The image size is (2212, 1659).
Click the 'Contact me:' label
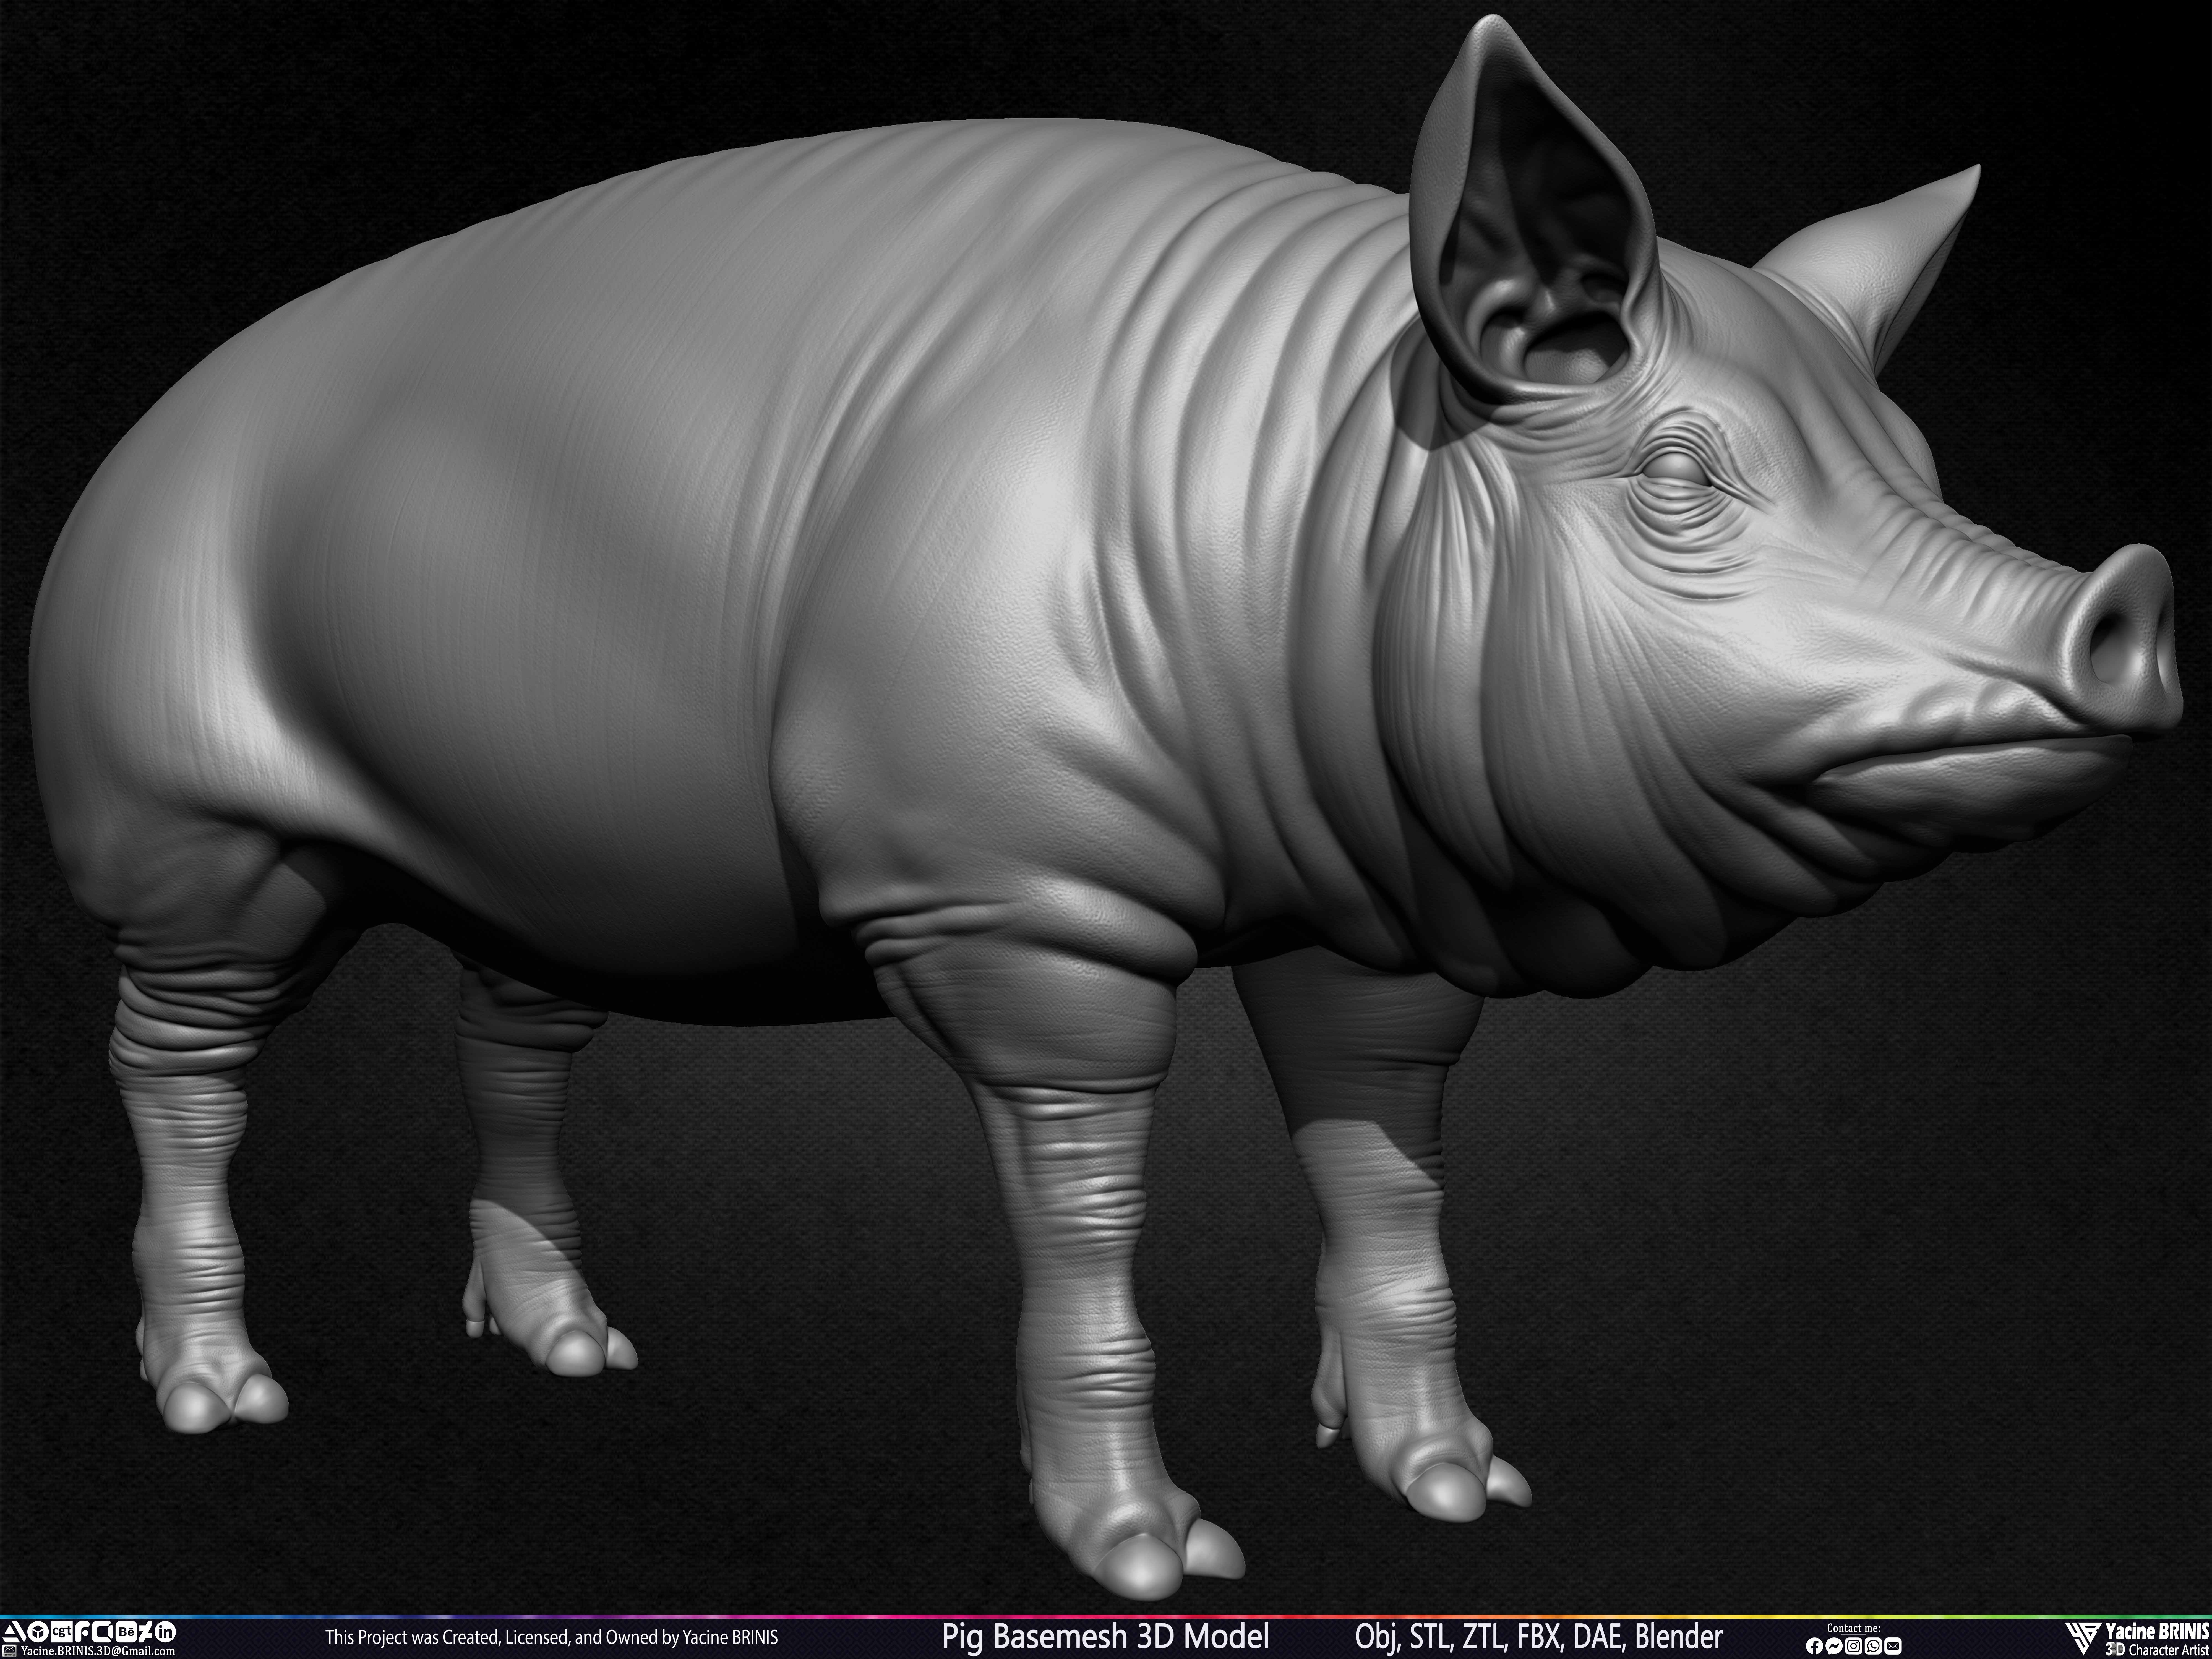tap(1854, 1628)
